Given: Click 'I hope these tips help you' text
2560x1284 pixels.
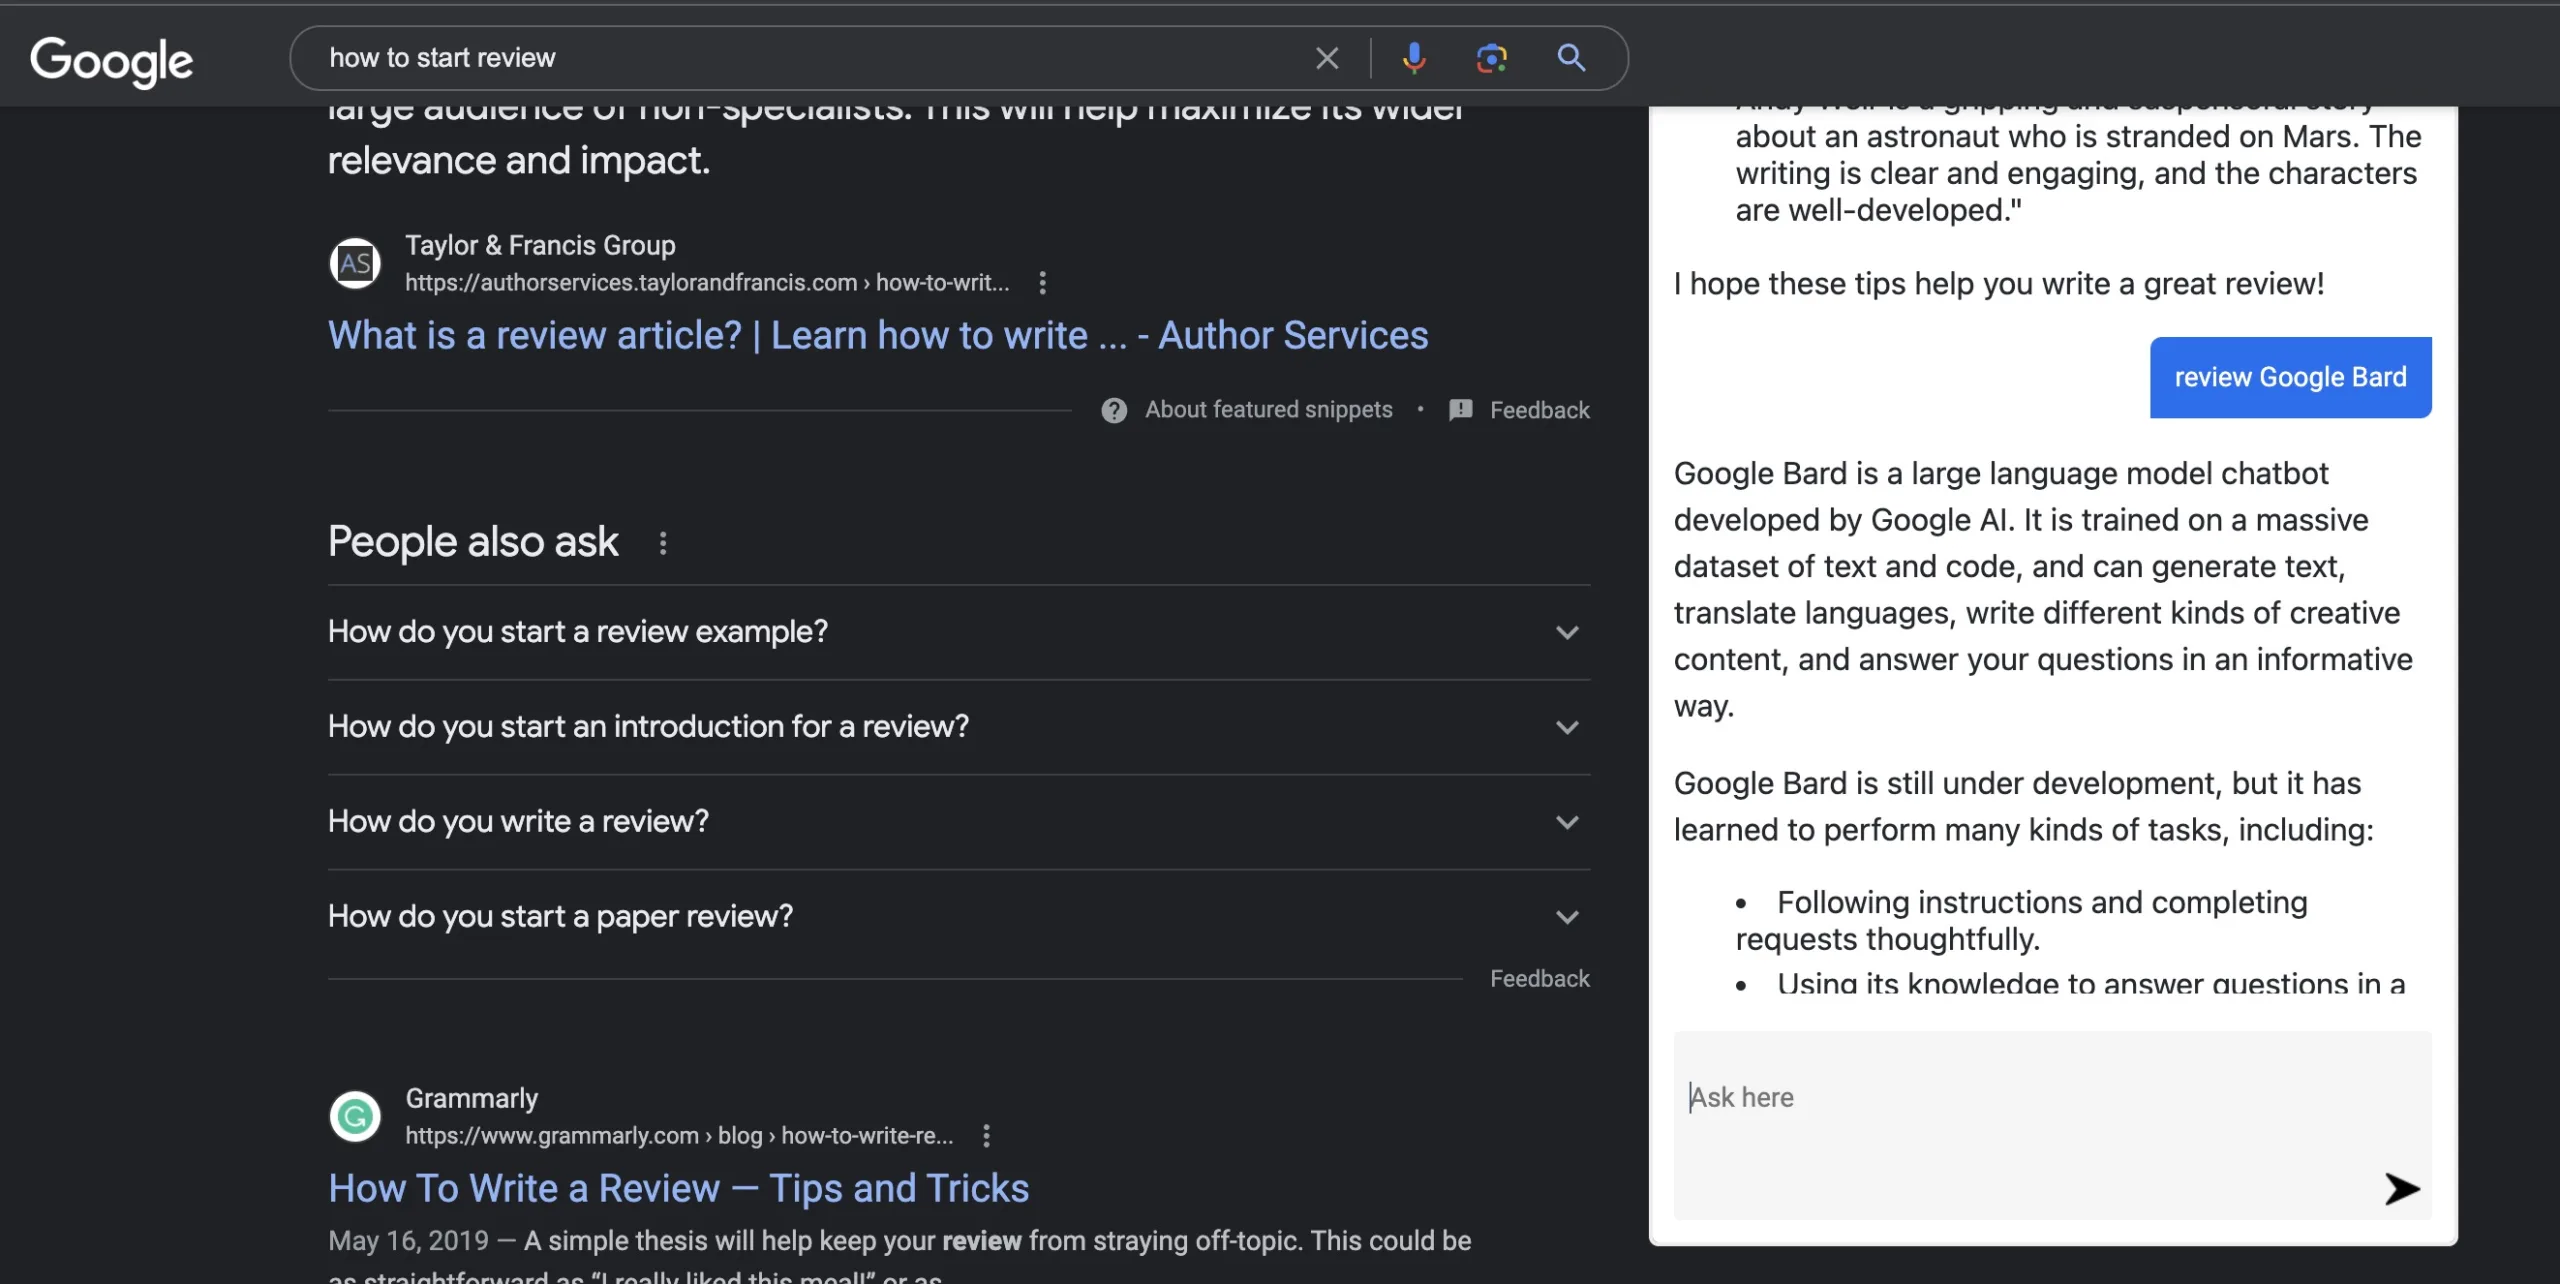Looking at the screenshot, I should tap(1998, 284).
